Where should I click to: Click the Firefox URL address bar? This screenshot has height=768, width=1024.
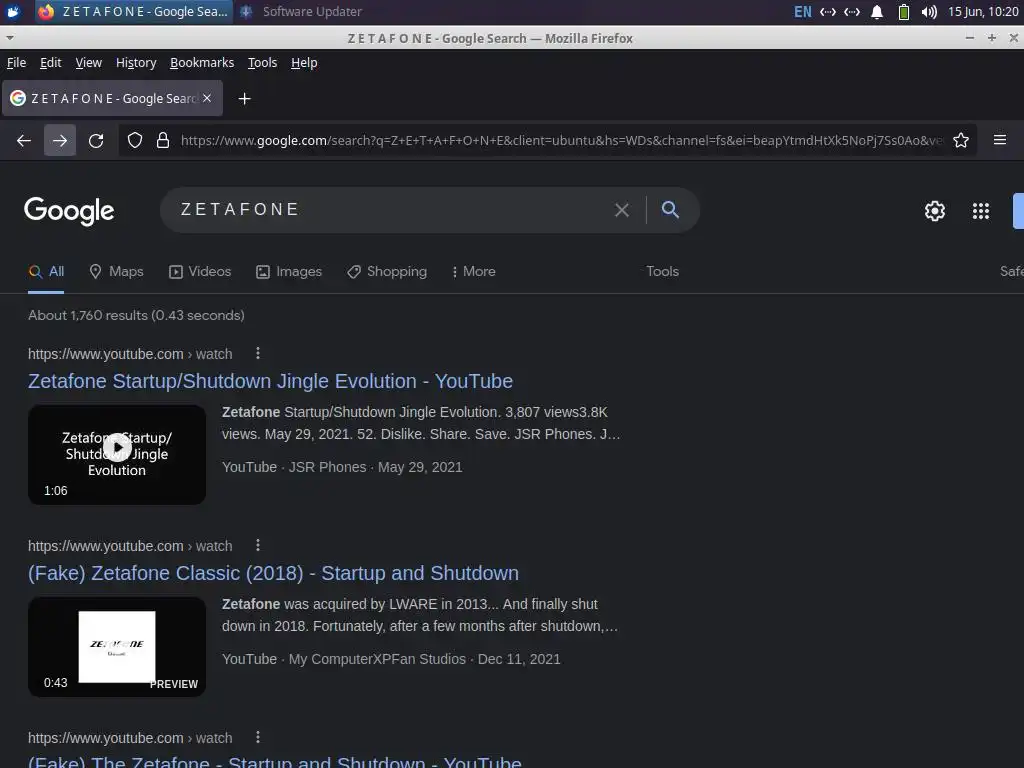coord(562,140)
